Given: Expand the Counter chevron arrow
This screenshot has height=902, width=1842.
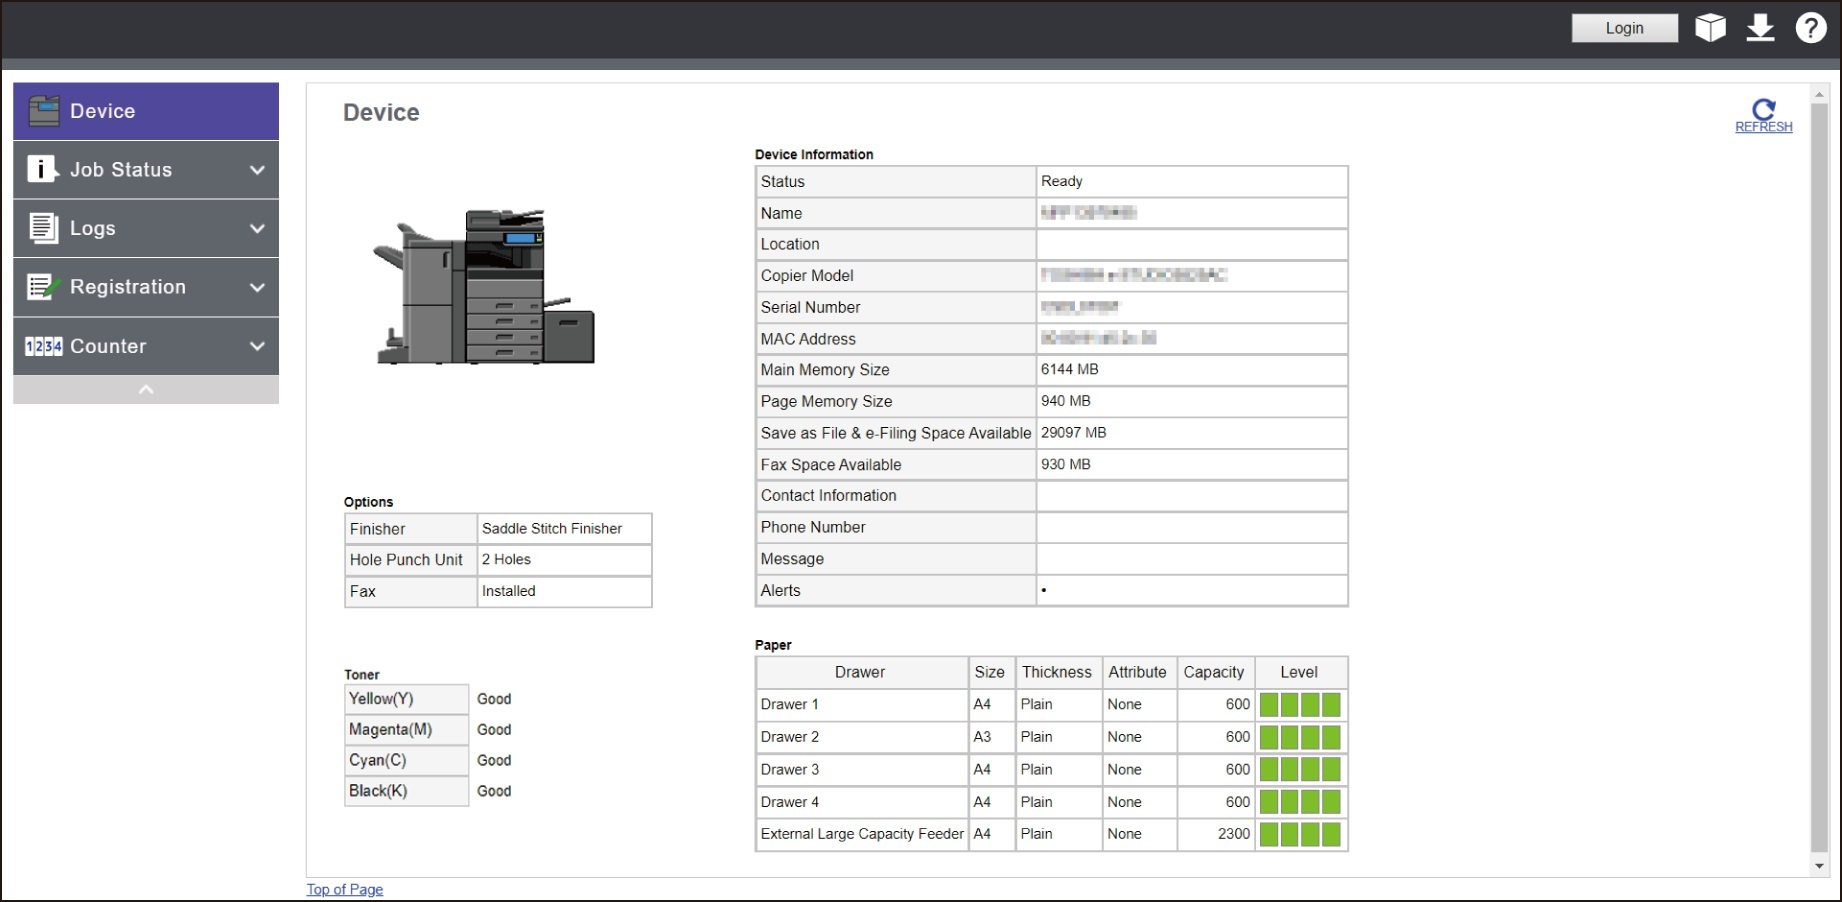Looking at the screenshot, I should point(257,346).
